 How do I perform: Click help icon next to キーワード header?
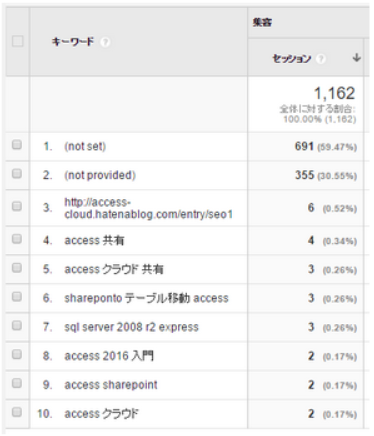tap(105, 42)
